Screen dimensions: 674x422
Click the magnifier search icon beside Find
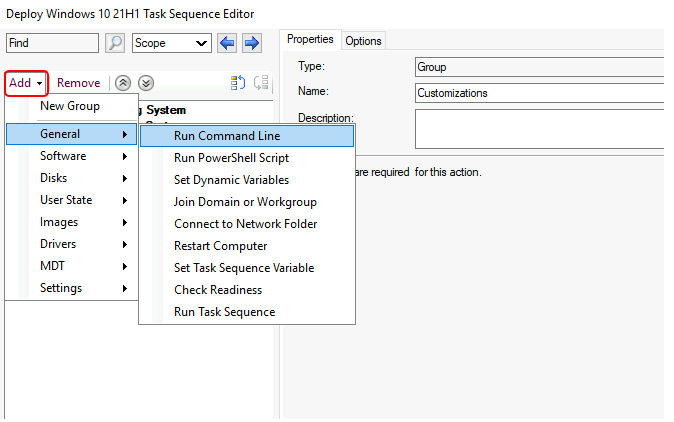(x=115, y=43)
